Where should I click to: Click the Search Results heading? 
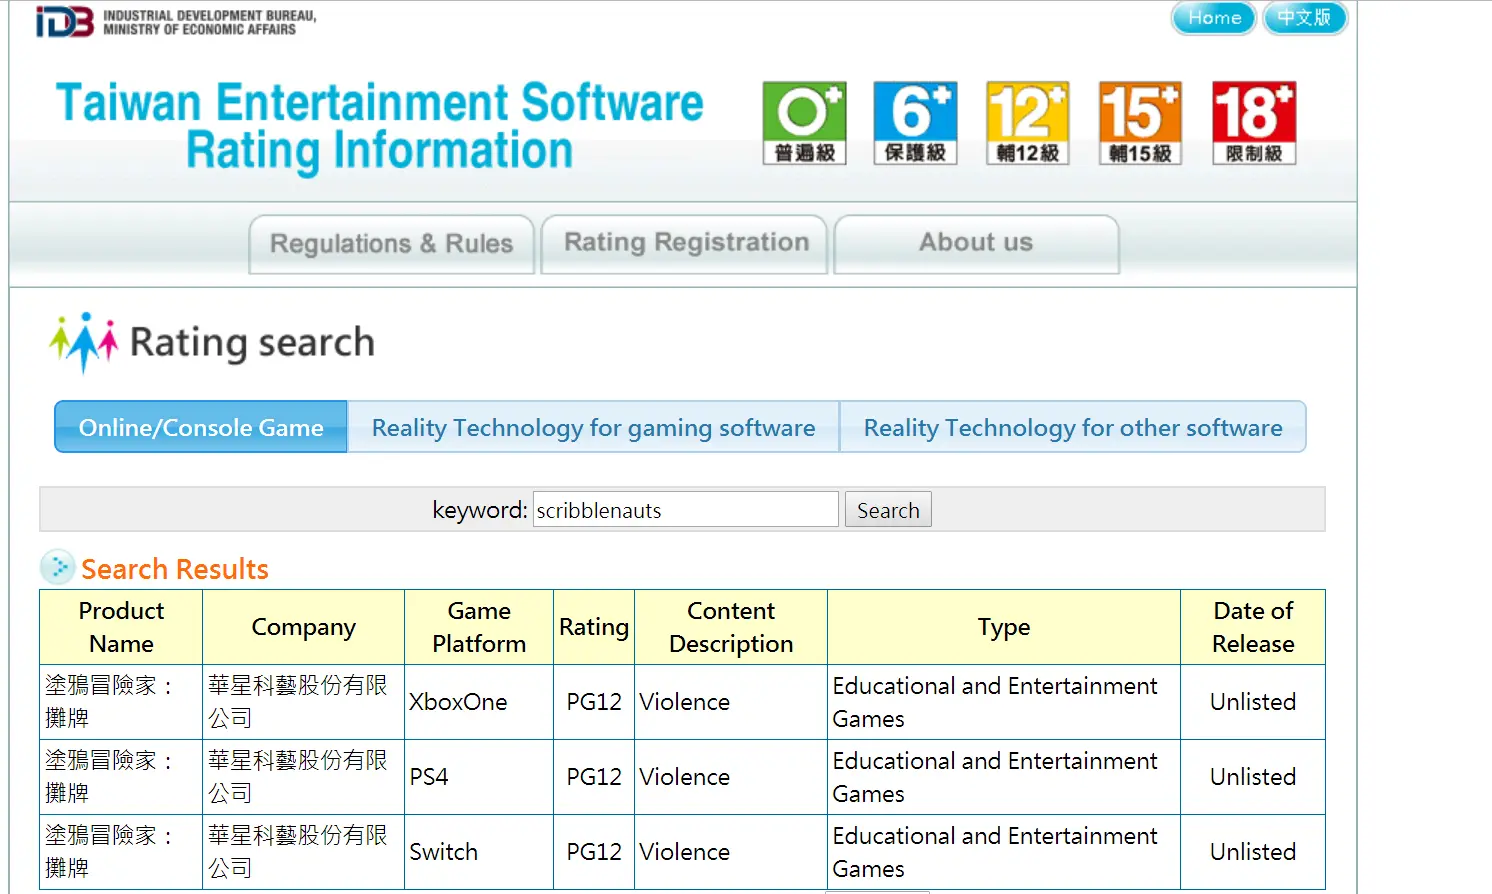tap(175, 569)
